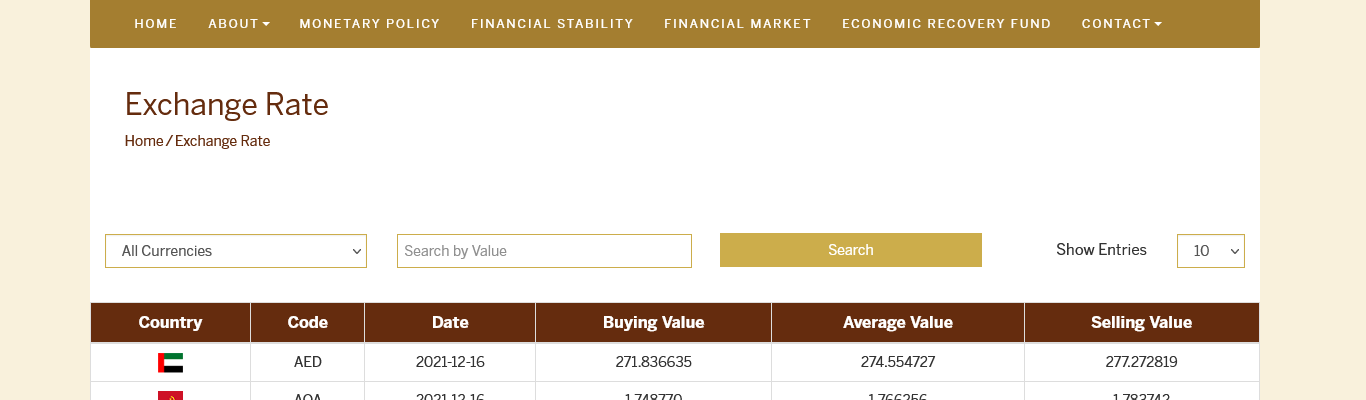Click the Selling Value column header
The image size is (1366, 400).
tap(1141, 322)
